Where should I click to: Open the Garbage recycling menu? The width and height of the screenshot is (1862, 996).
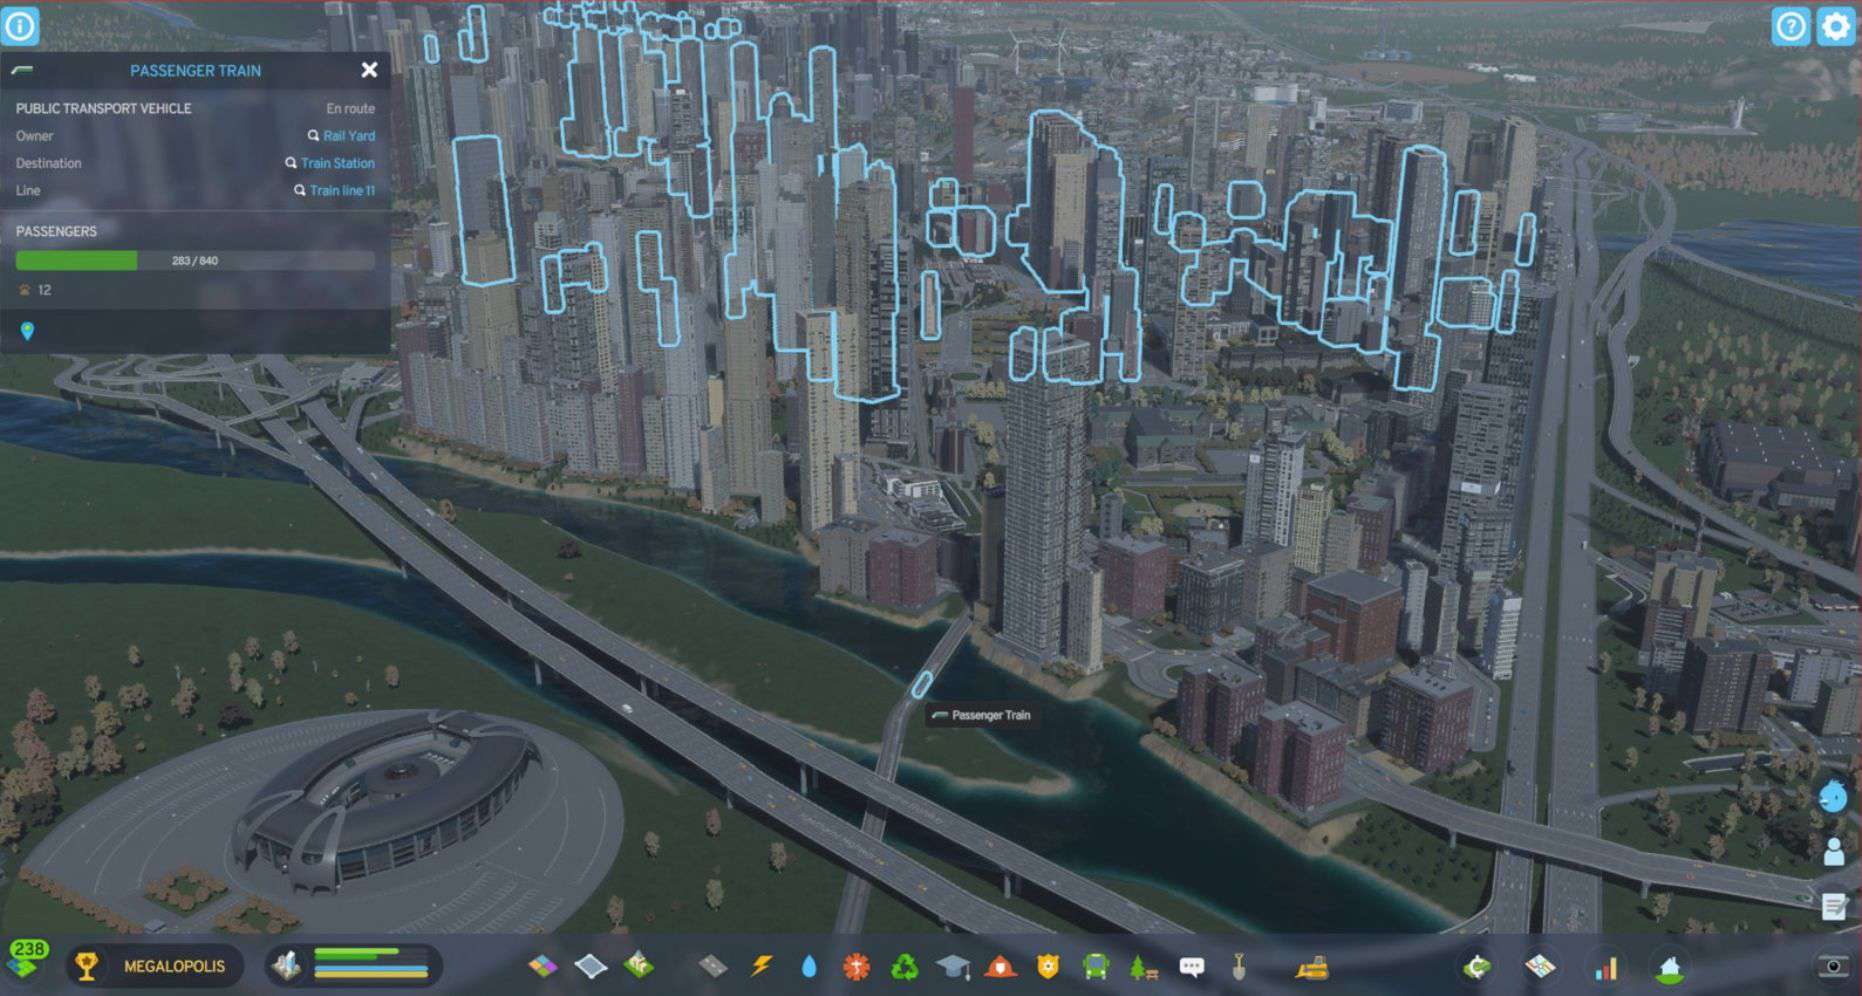[x=904, y=966]
